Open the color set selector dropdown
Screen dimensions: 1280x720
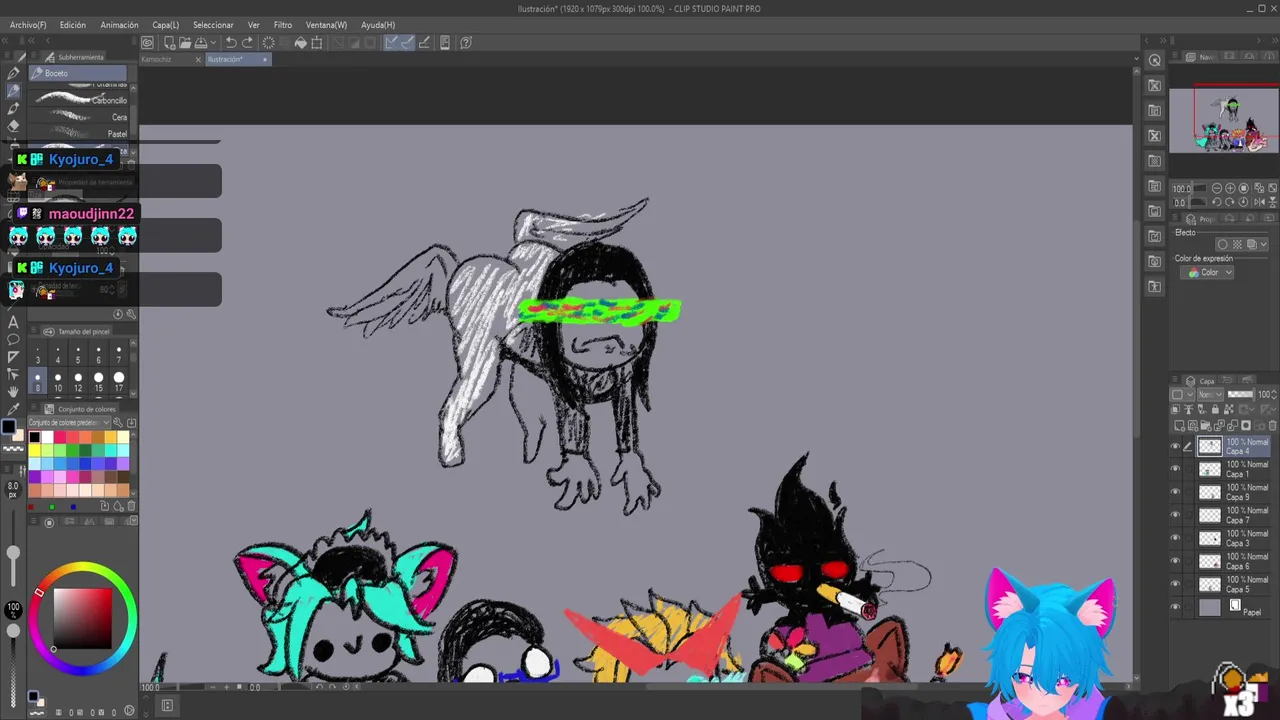(x=70, y=423)
